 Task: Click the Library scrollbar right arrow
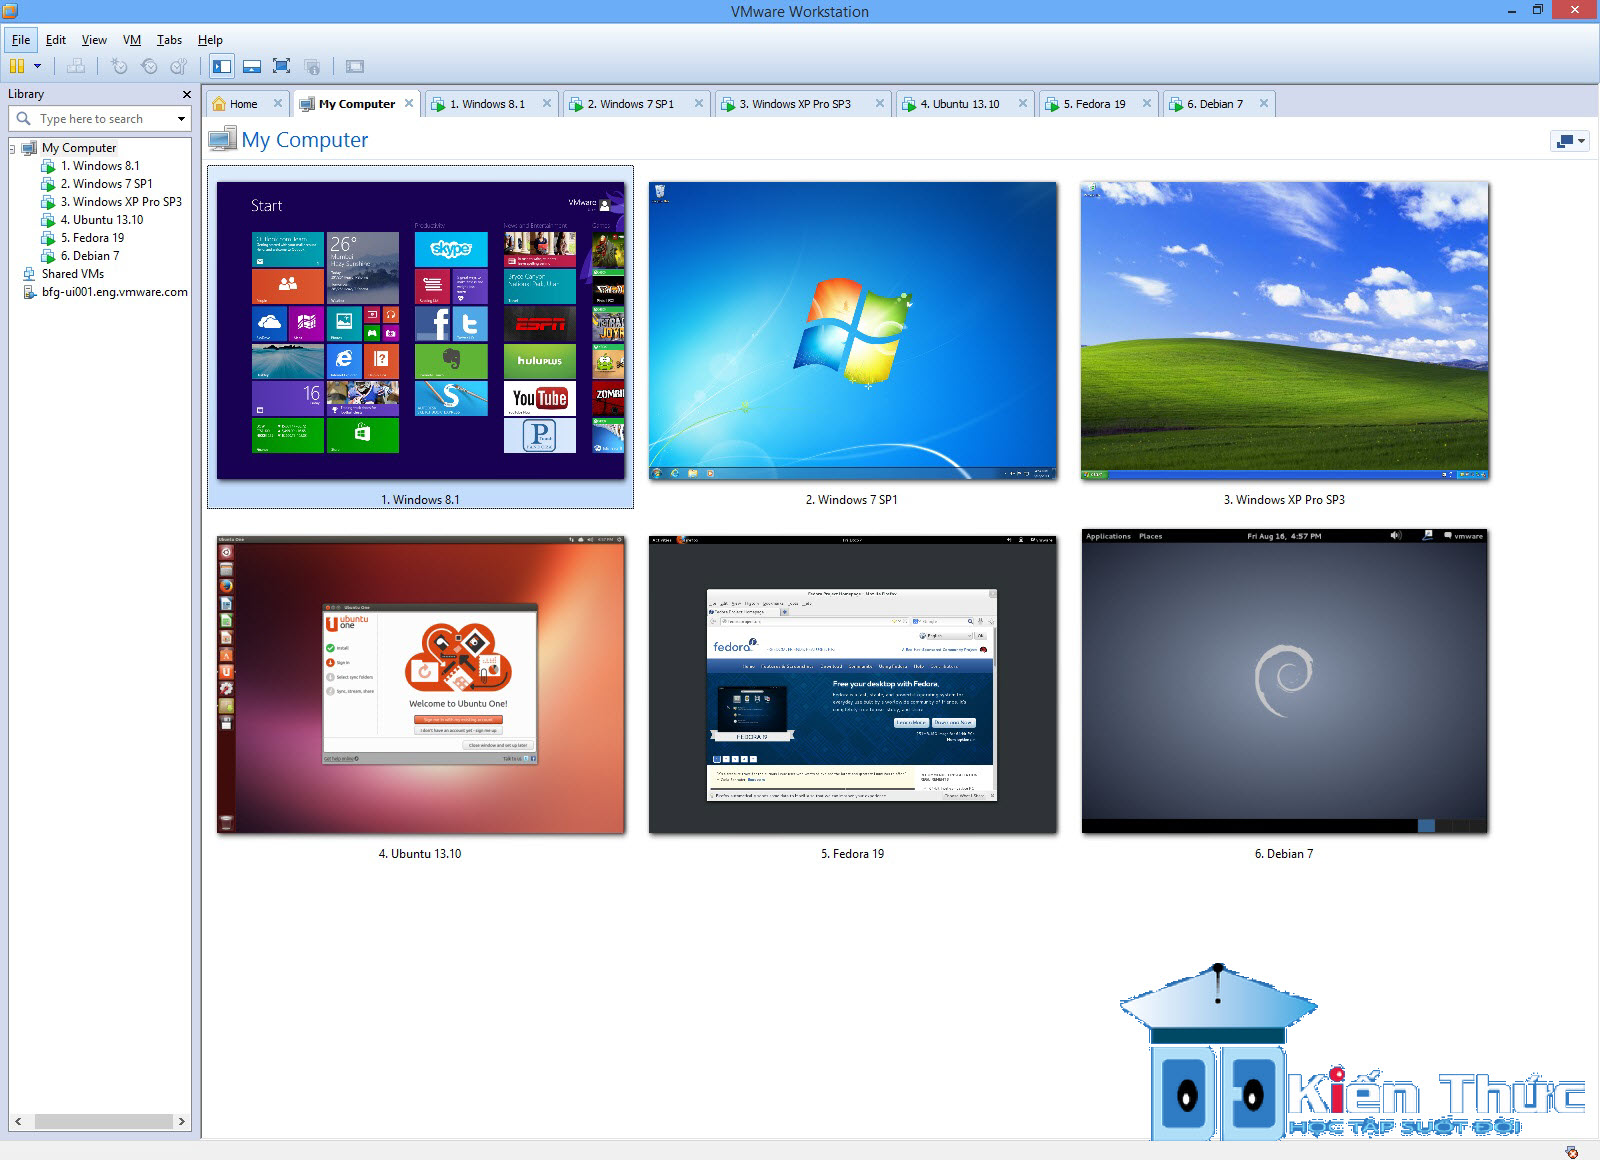tap(182, 1122)
